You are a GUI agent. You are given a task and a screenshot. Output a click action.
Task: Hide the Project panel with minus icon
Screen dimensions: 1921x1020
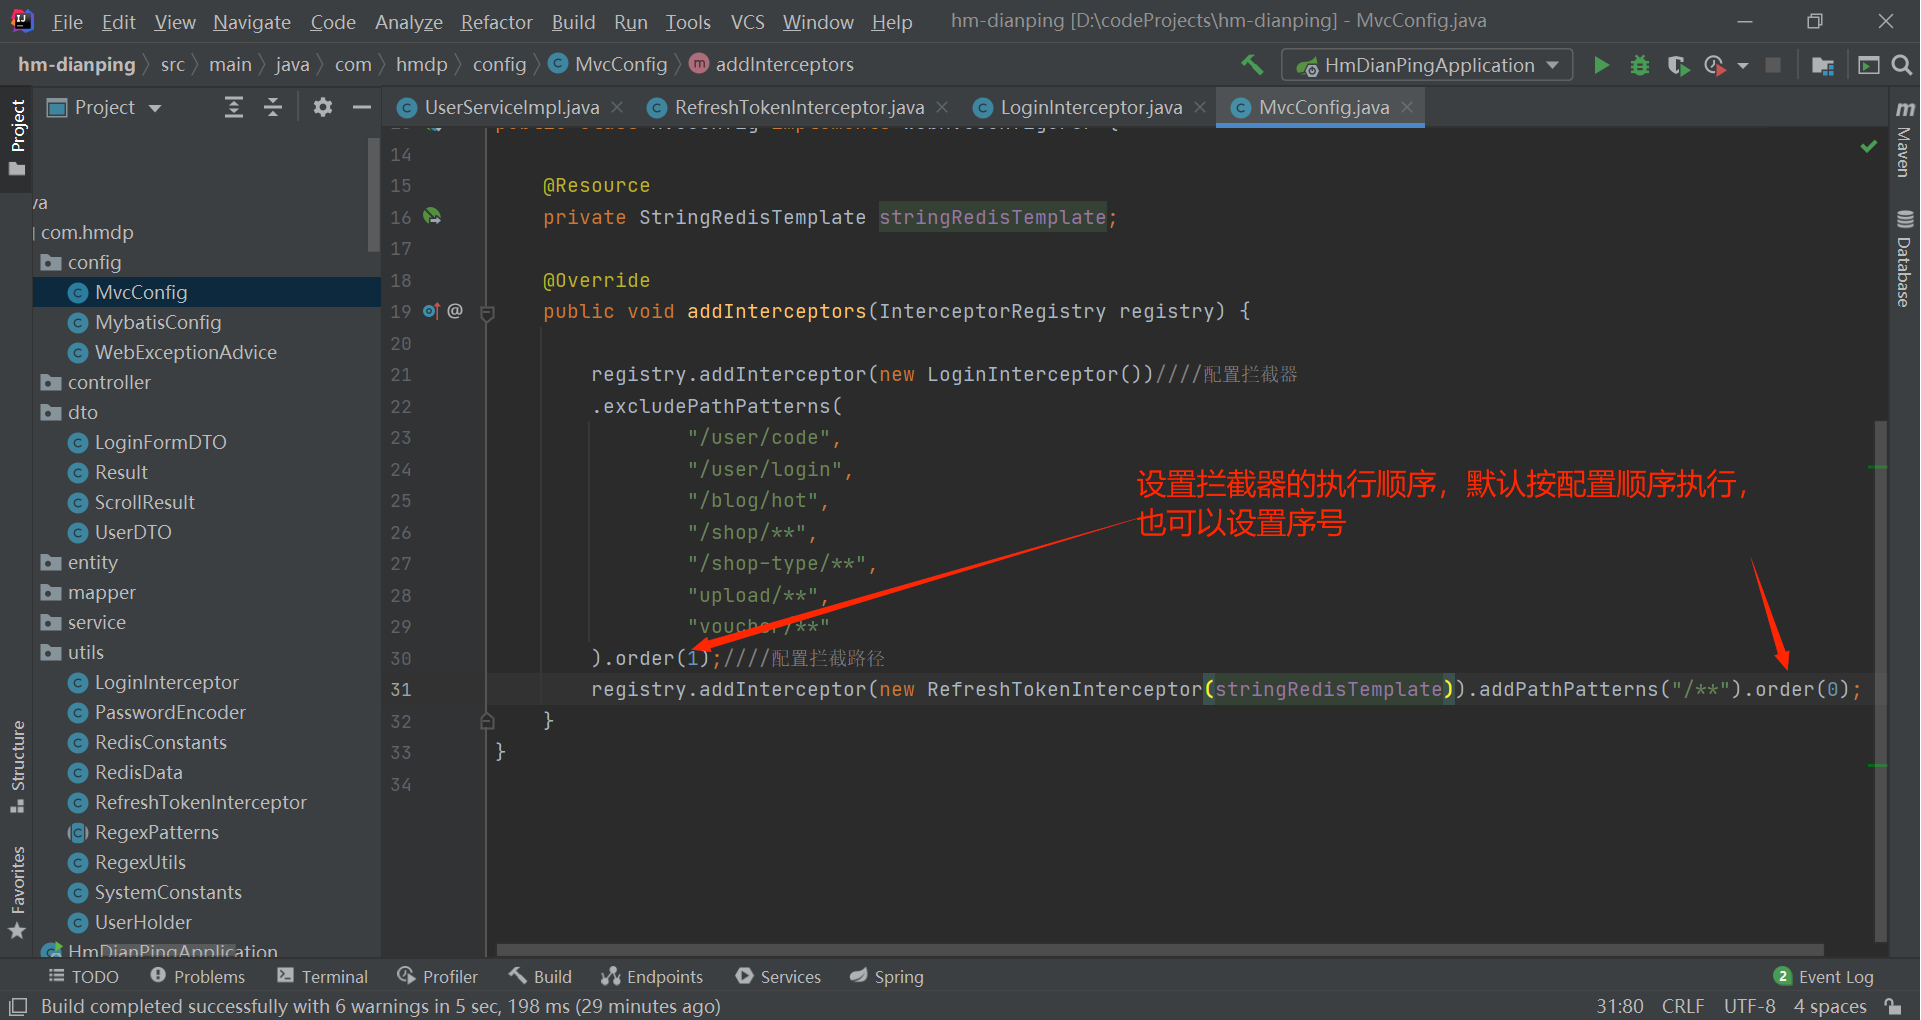(361, 107)
